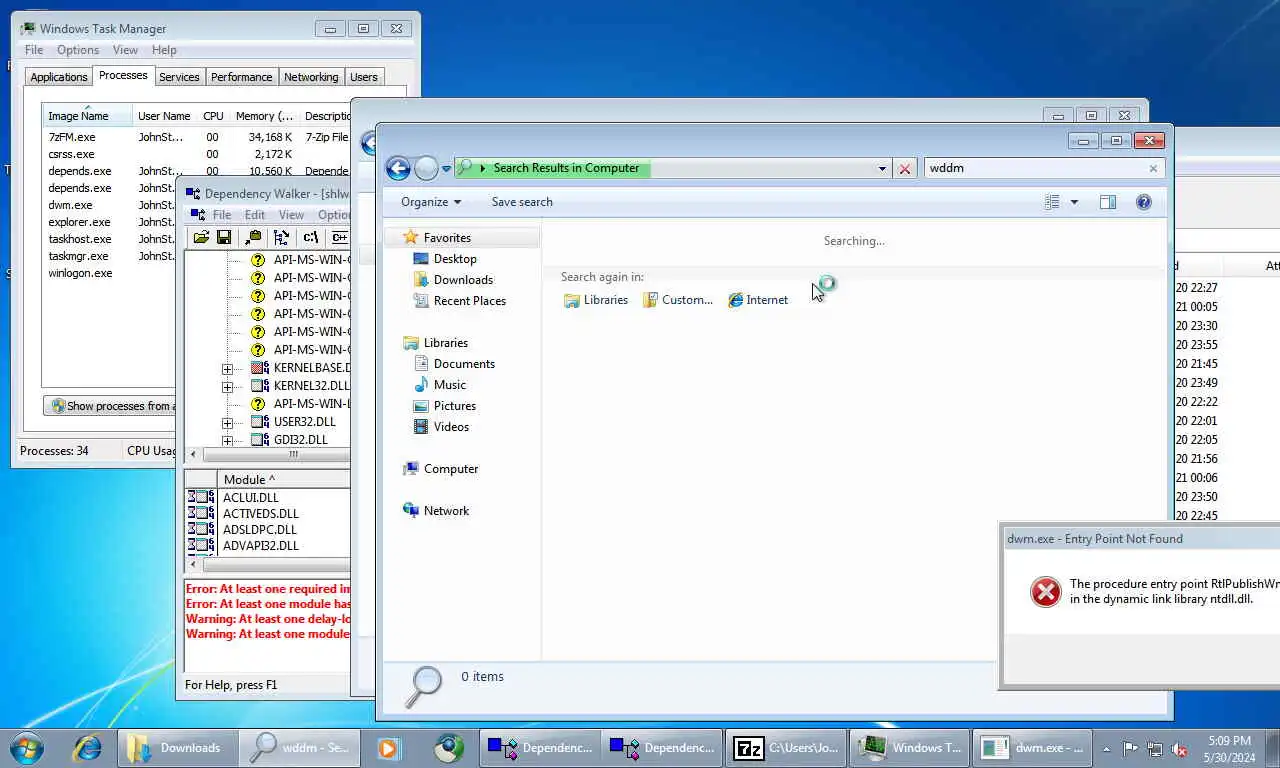Open the Start menu orb
Screen dimensions: 1280x768
pyautogui.click(x=27, y=747)
